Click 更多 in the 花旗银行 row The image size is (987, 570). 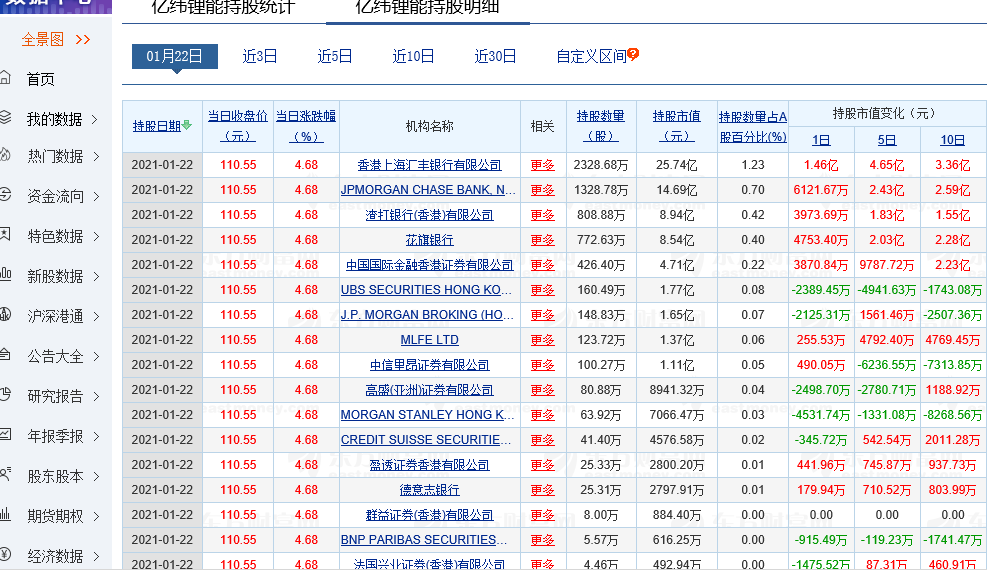point(542,240)
